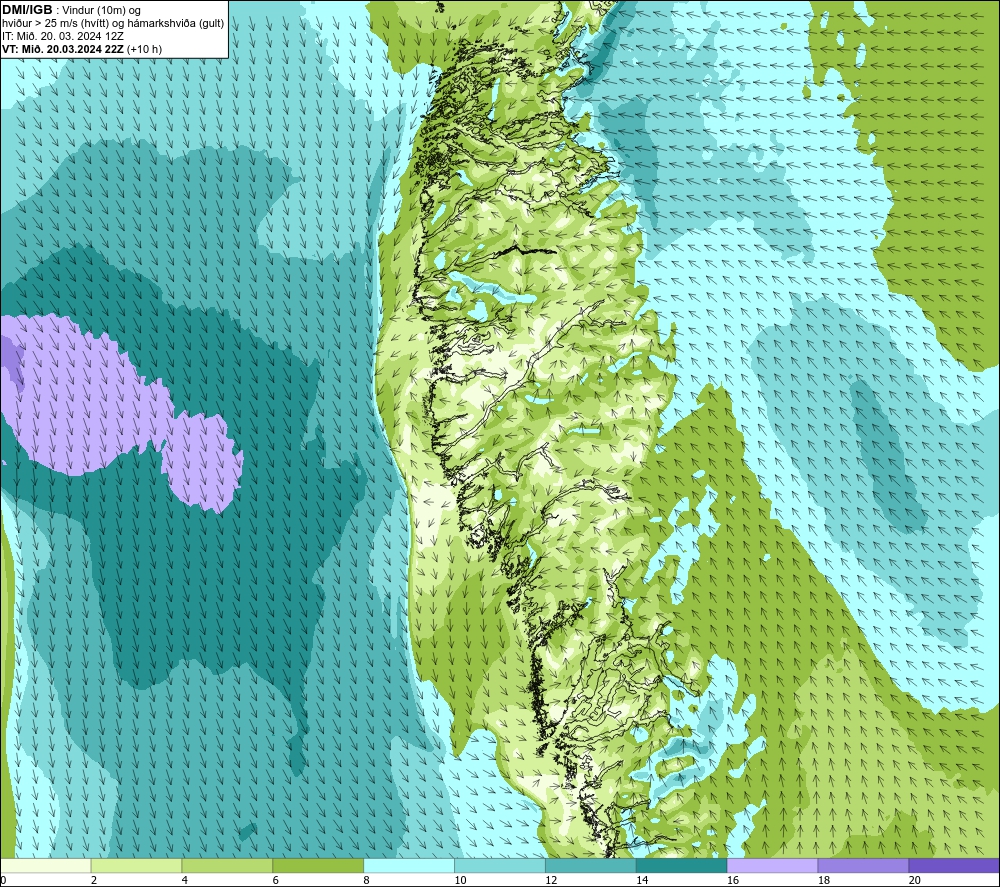Click the 2–4 m/s light green swatch
The image size is (1000, 887).
(136, 866)
